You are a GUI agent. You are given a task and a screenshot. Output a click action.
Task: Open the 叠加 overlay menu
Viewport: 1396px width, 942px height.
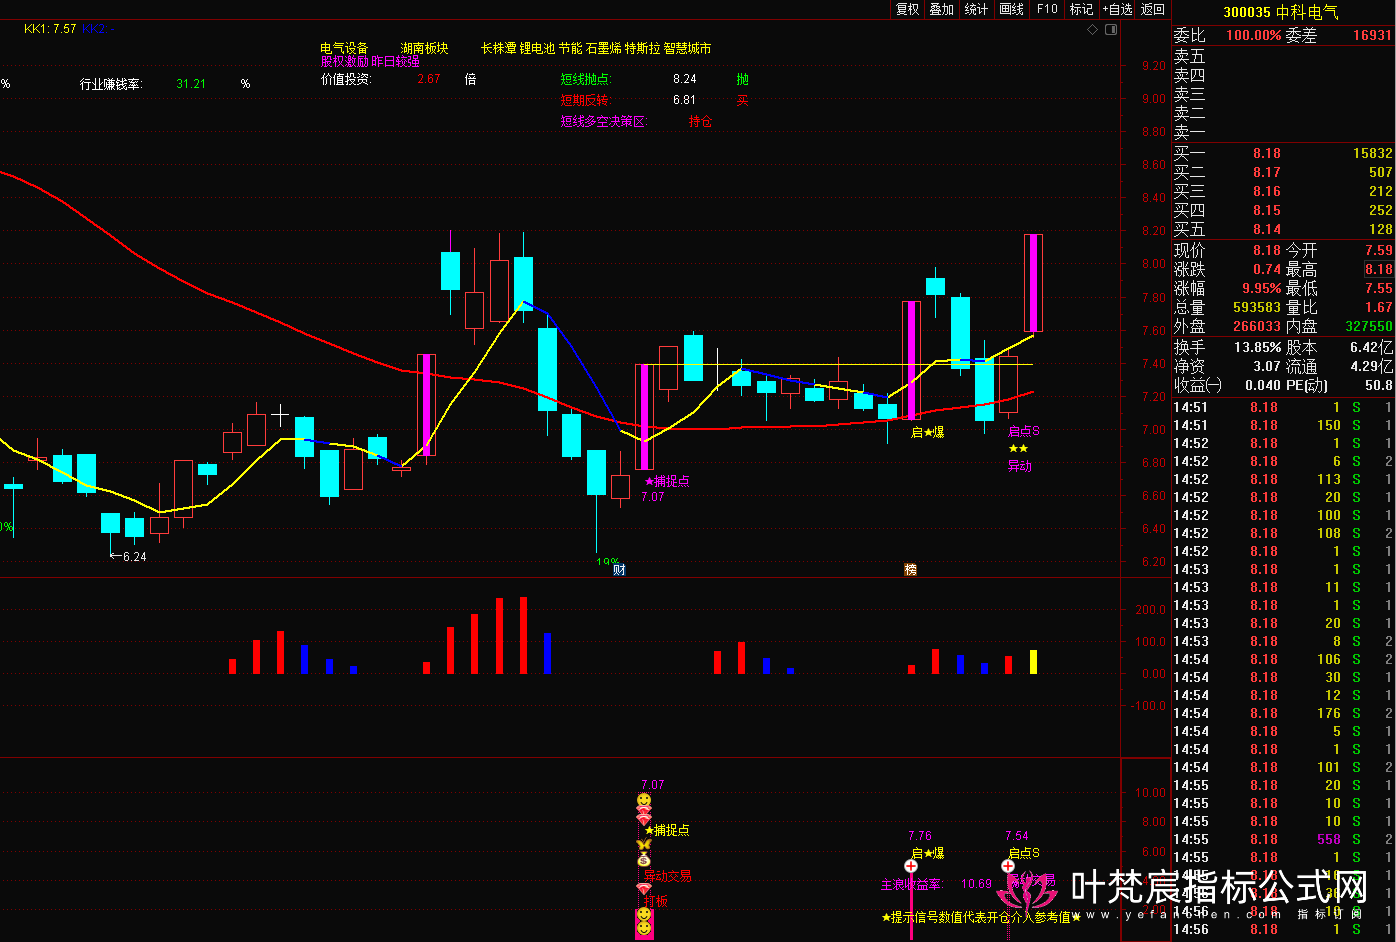tap(942, 9)
